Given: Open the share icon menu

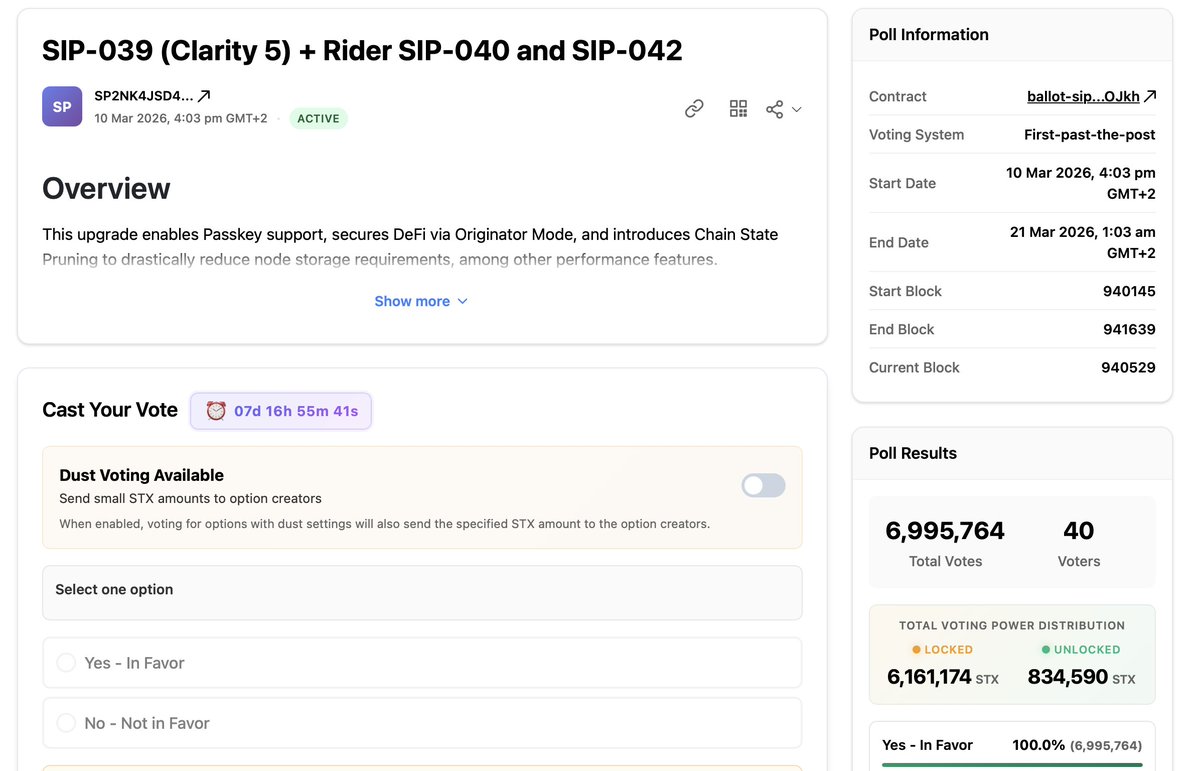Looking at the screenshot, I should point(775,109).
